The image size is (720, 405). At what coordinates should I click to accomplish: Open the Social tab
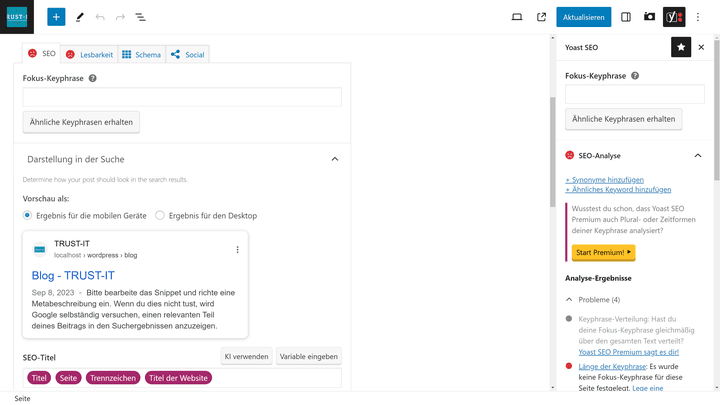pyautogui.click(x=187, y=55)
